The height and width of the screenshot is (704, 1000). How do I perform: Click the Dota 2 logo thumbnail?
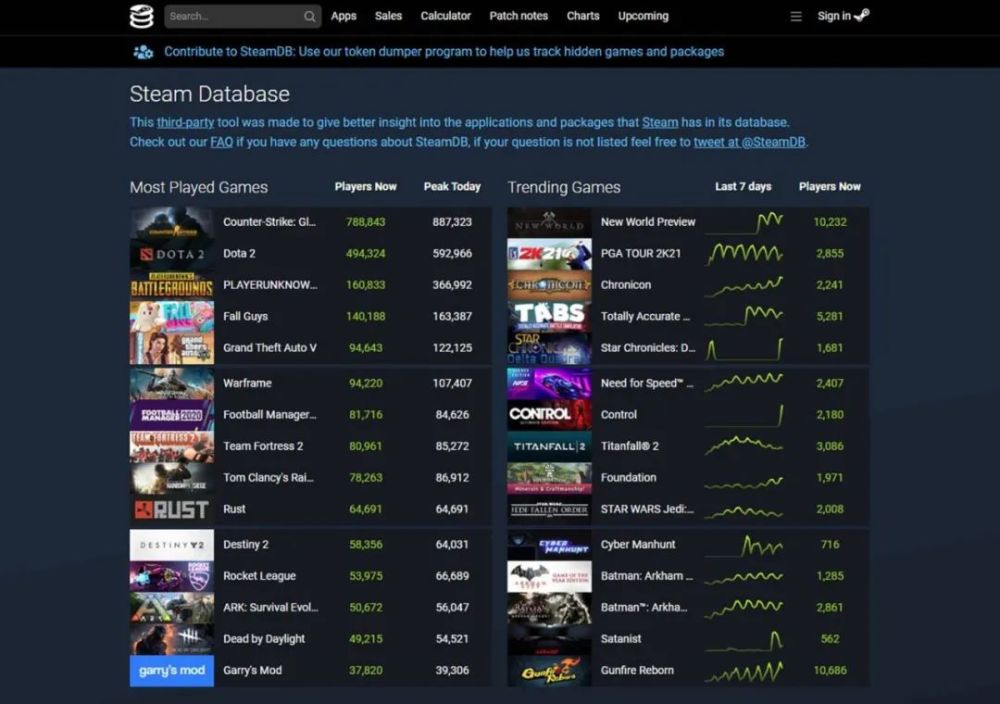[x=172, y=254]
